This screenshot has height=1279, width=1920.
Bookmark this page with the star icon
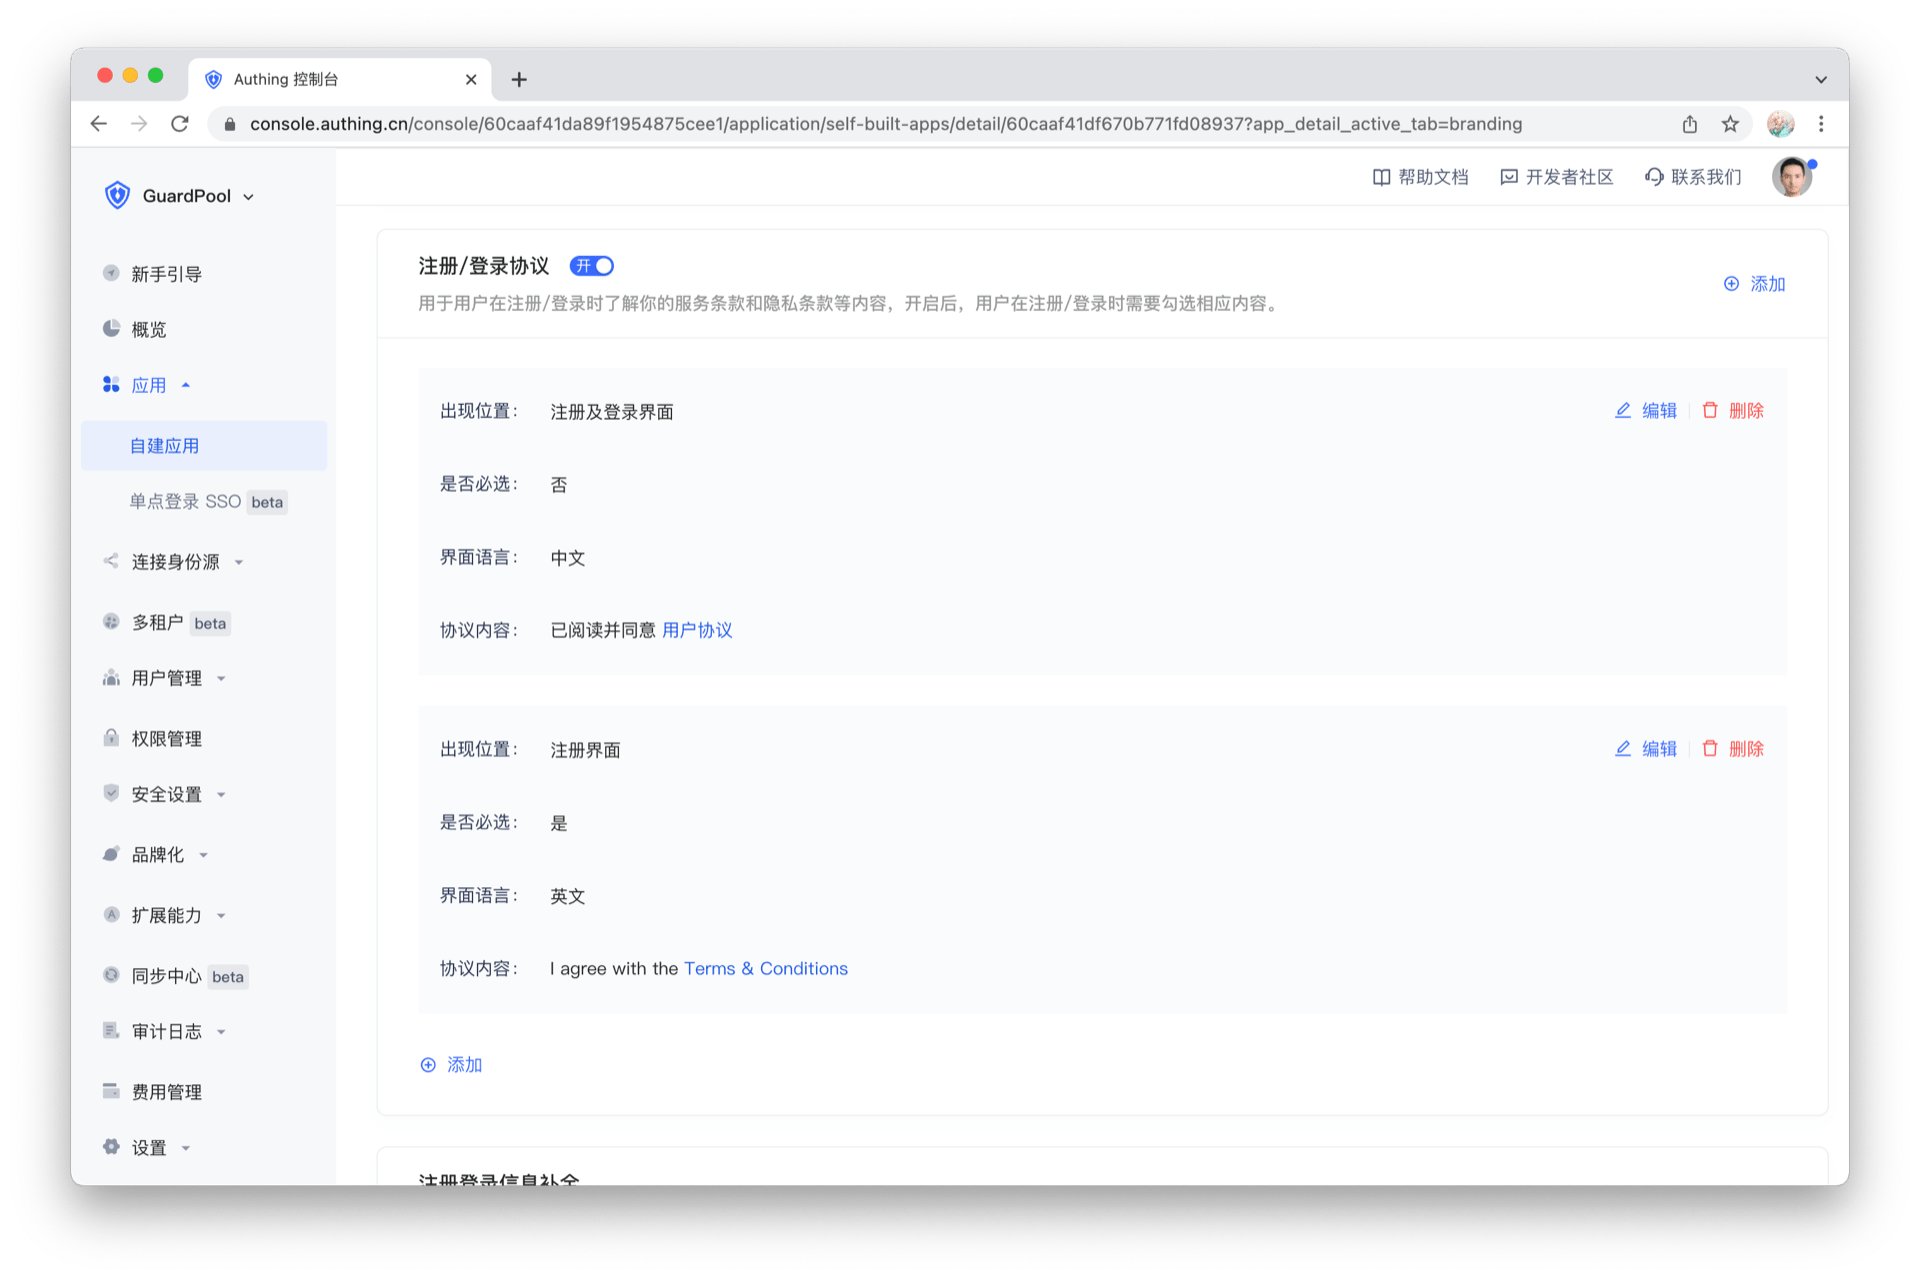[x=1730, y=124]
